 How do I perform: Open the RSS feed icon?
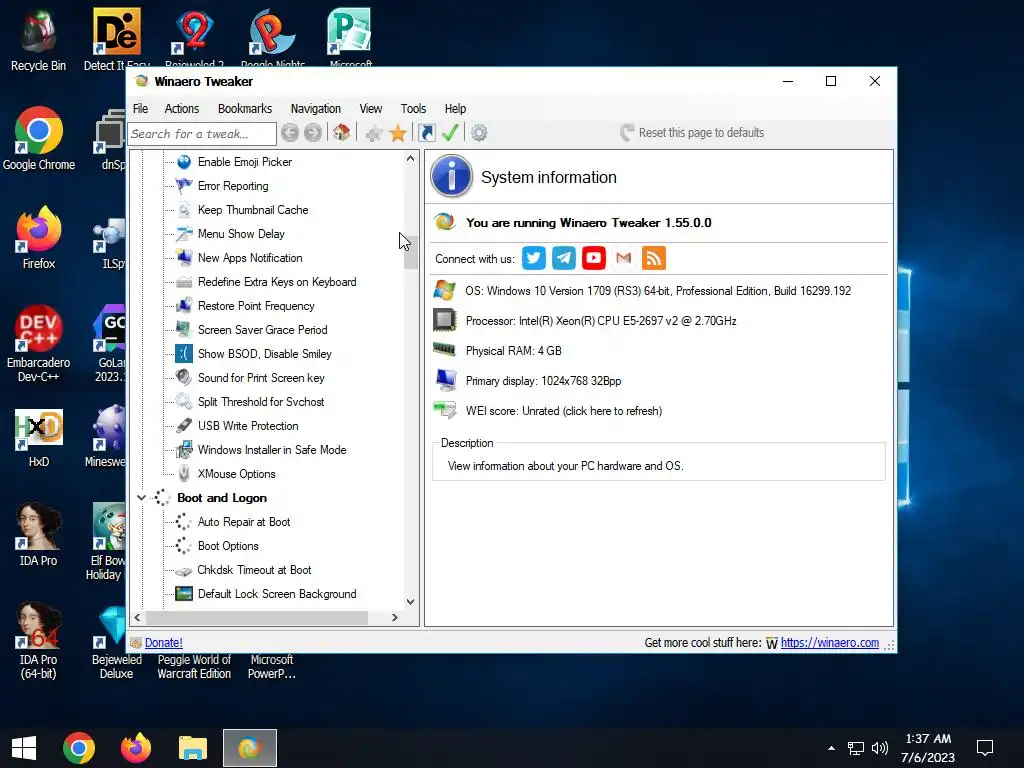coord(654,258)
